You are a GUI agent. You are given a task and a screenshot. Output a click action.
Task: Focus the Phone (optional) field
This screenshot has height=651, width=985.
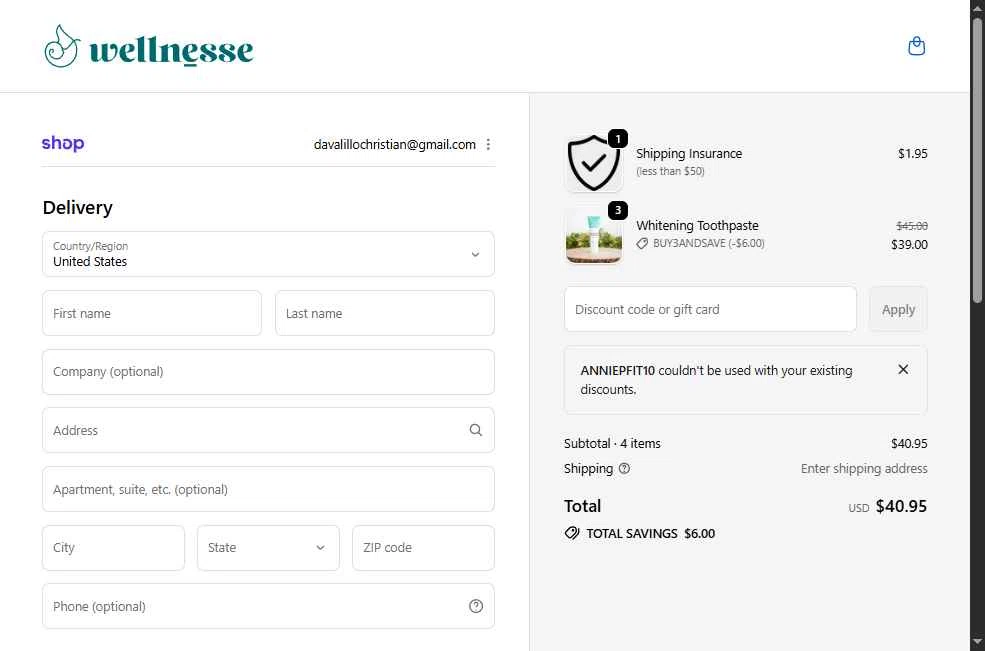click(268, 606)
